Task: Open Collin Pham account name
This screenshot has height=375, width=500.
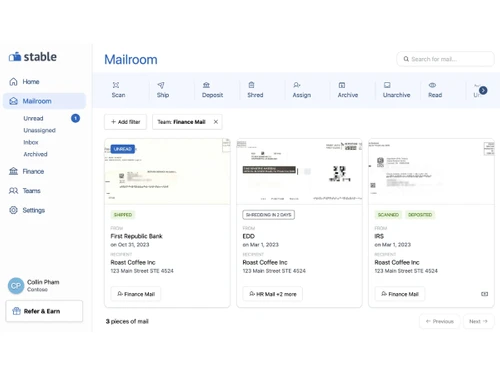Action: pyautogui.click(x=43, y=282)
